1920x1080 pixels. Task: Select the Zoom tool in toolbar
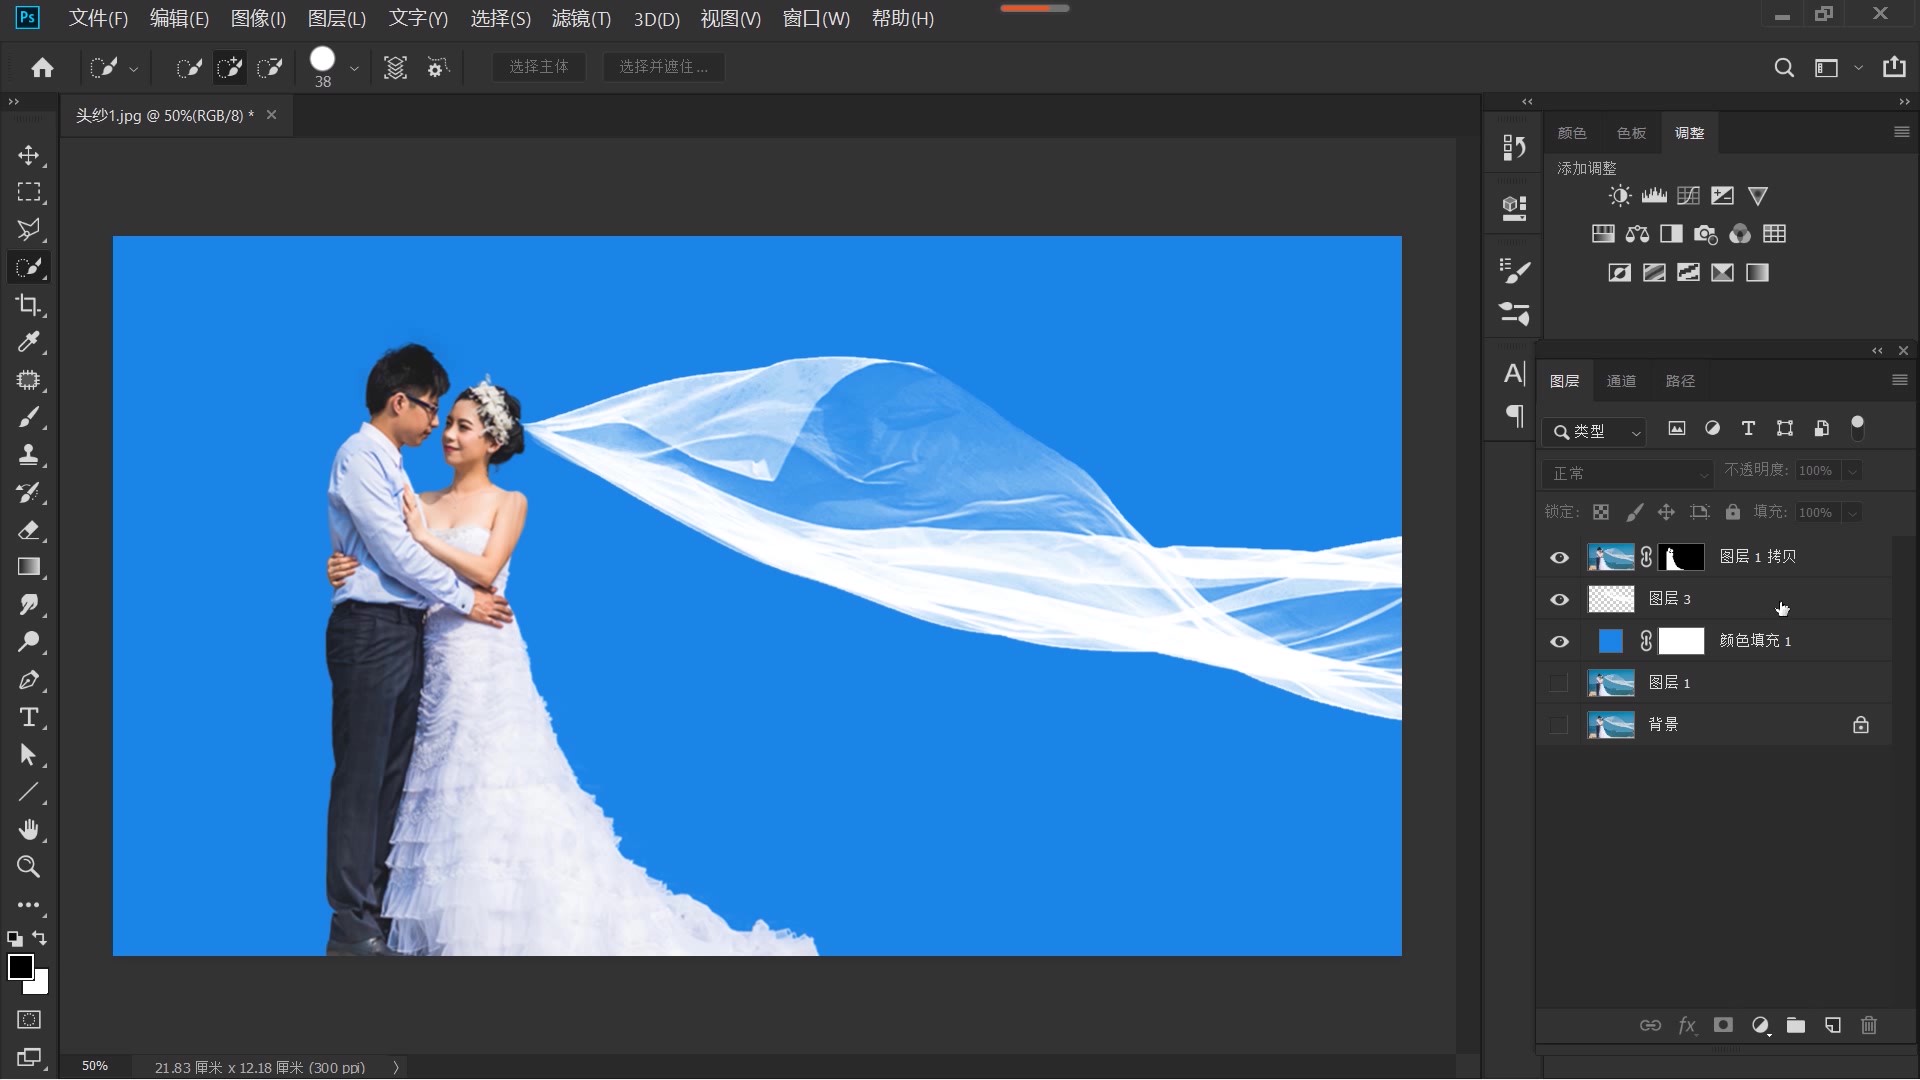click(x=28, y=867)
